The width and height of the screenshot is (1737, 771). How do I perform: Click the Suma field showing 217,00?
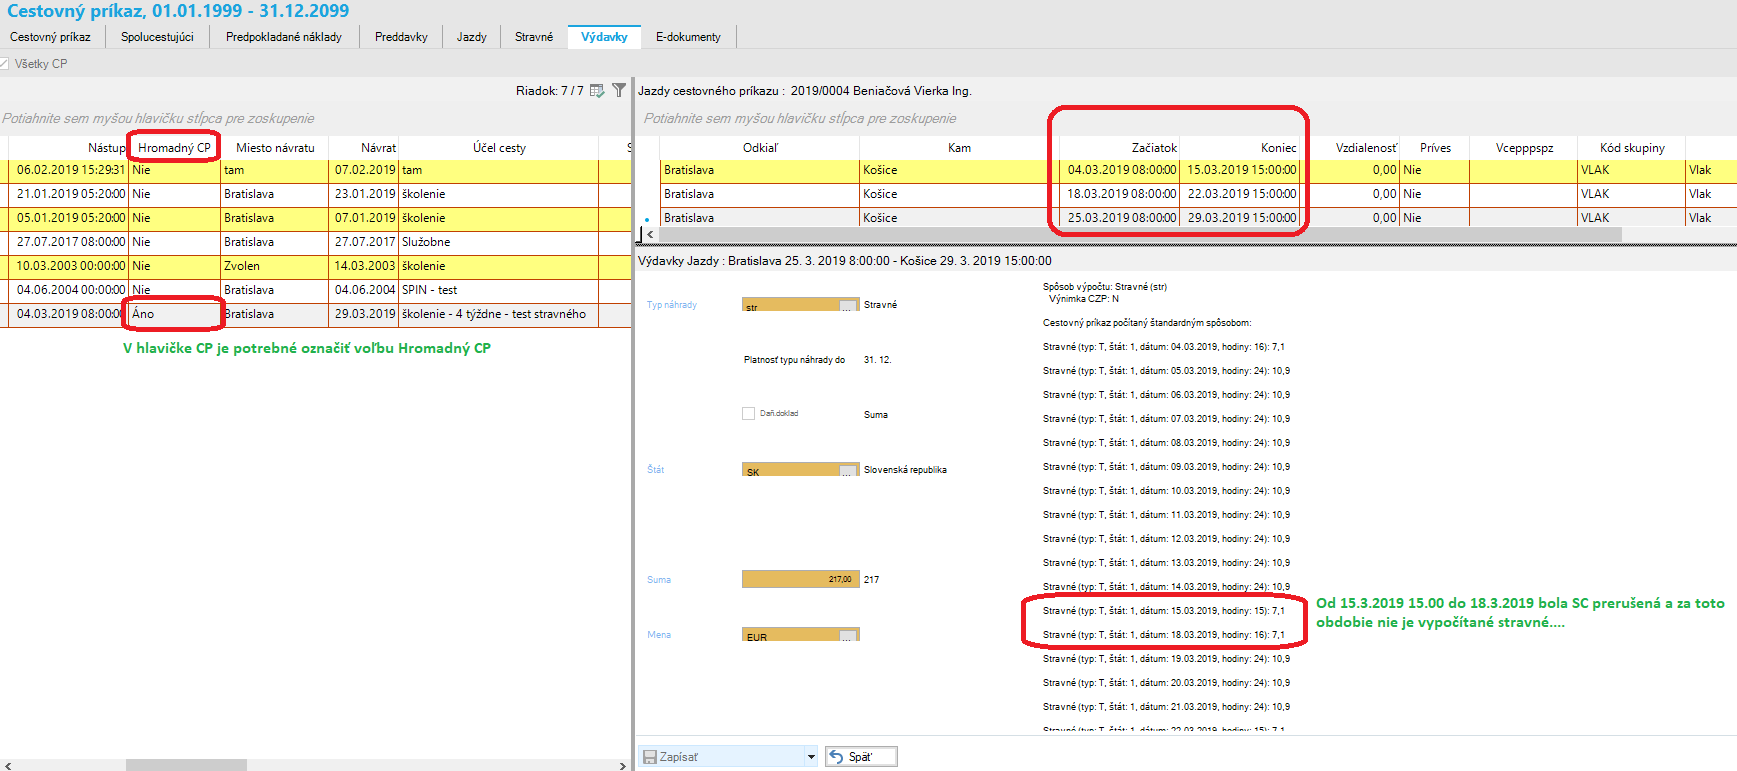800,580
